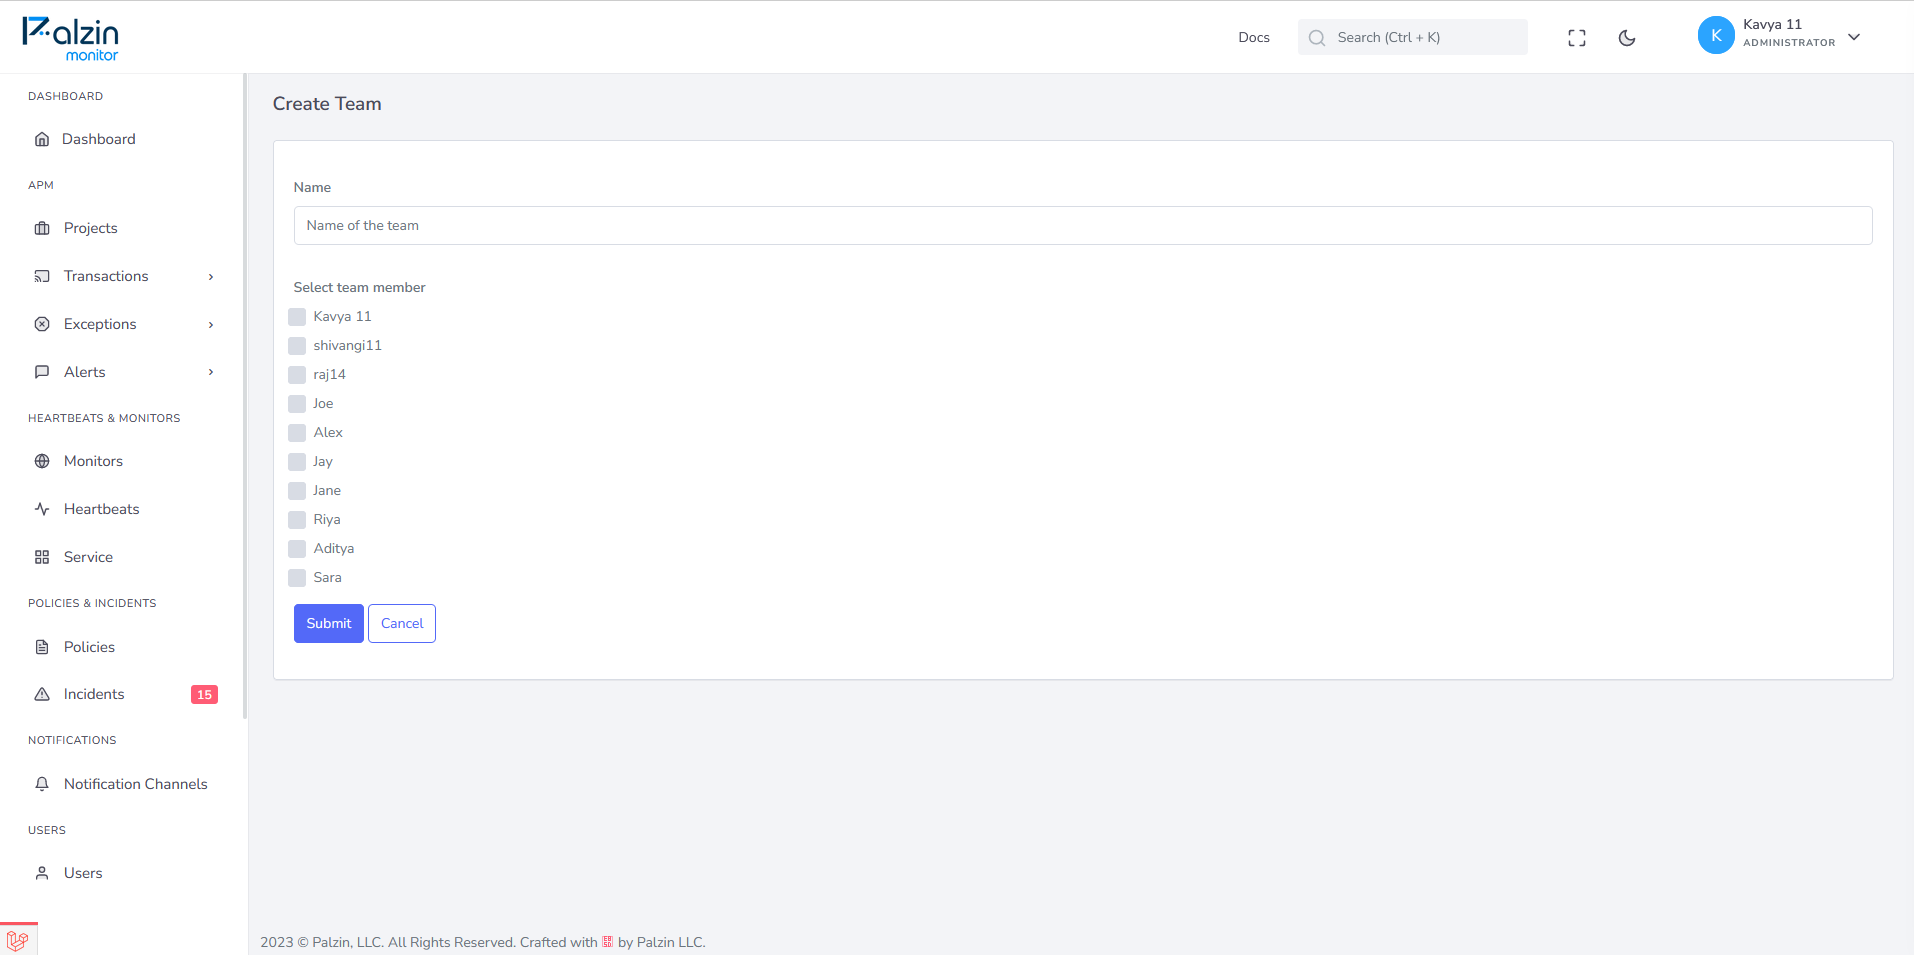Tick the Jane checkbox
1914x955 pixels.
coord(297,491)
